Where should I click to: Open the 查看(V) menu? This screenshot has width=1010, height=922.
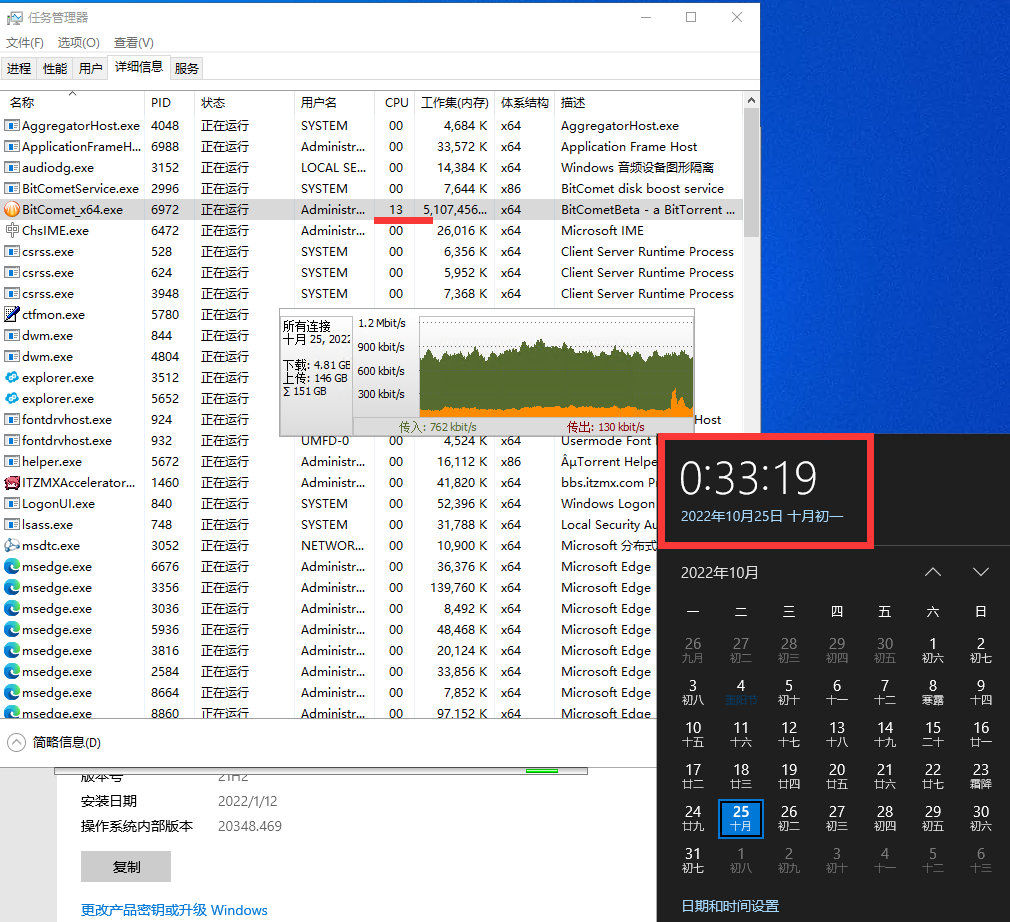(x=134, y=43)
